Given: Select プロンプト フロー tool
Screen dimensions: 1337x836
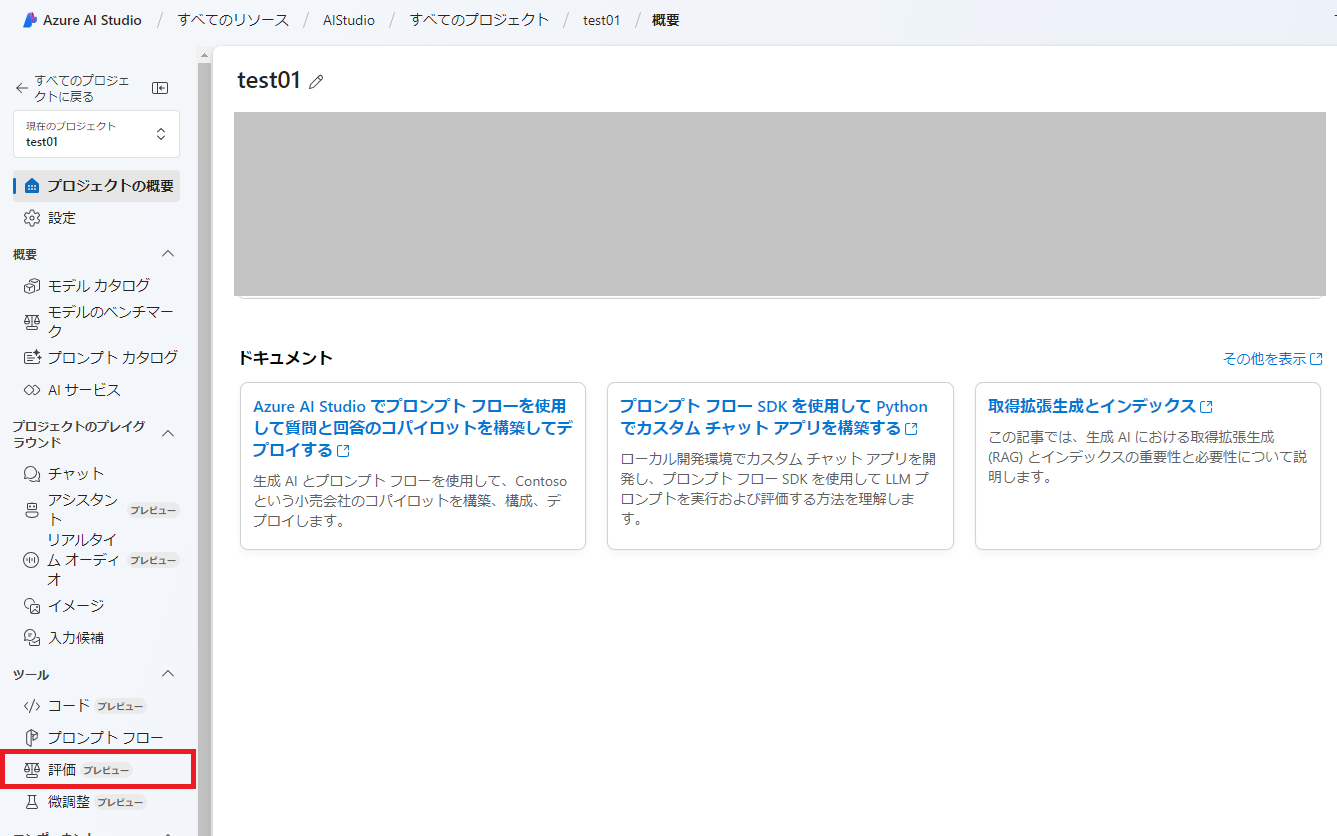Looking at the screenshot, I should pos(96,738).
